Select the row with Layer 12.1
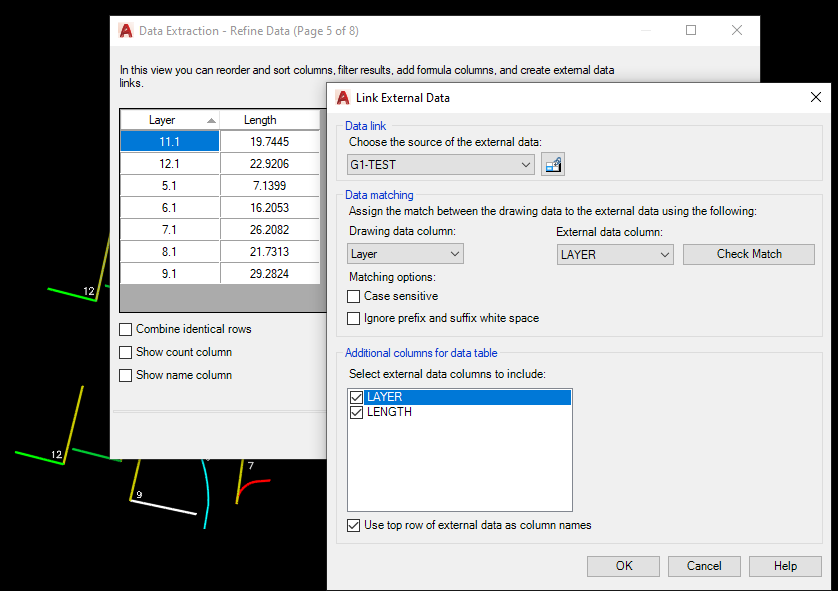 point(169,163)
